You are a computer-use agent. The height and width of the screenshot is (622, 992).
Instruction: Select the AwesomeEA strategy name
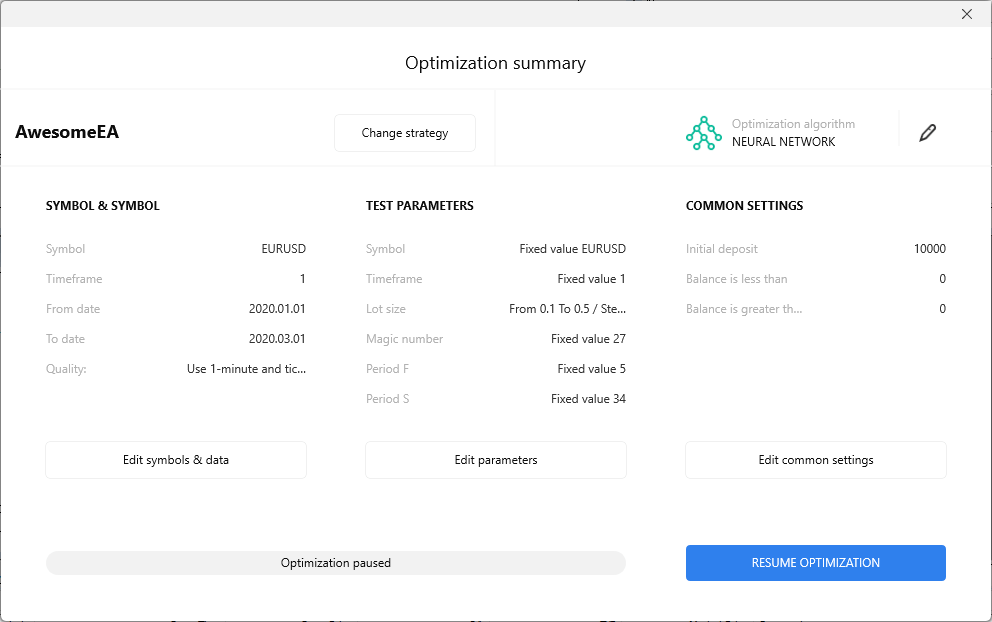pyautogui.click(x=67, y=132)
